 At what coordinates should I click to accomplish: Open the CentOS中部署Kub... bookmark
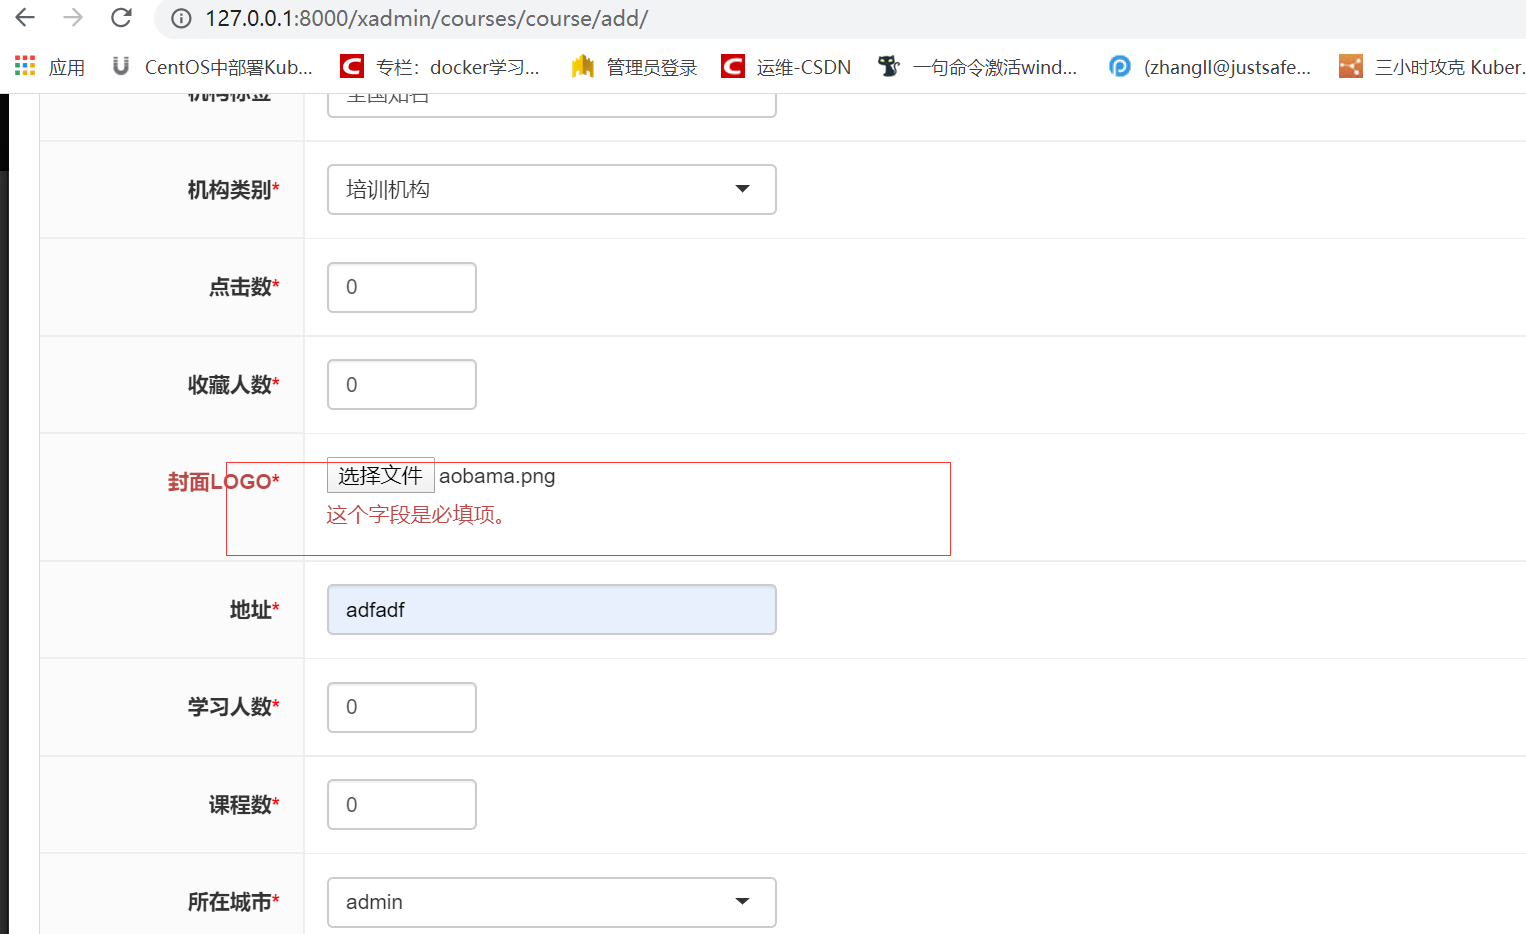[x=212, y=67]
